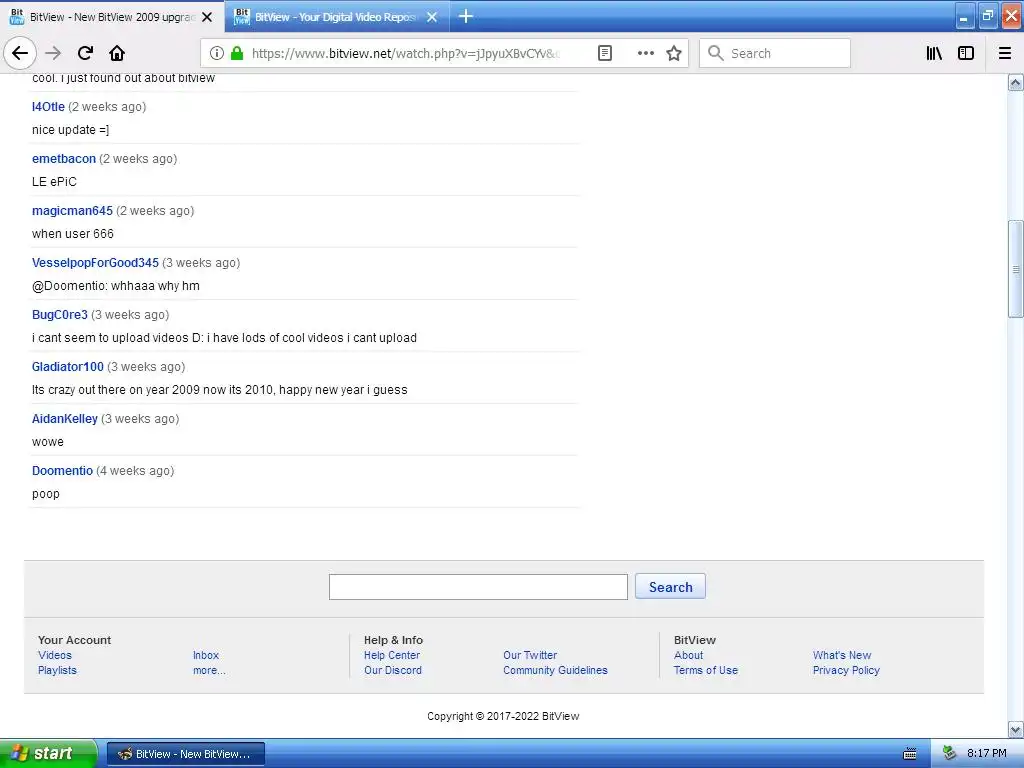Go back using the browser back arrow
Viewport: 1024px width, 768px height.
tap(20, 53)
